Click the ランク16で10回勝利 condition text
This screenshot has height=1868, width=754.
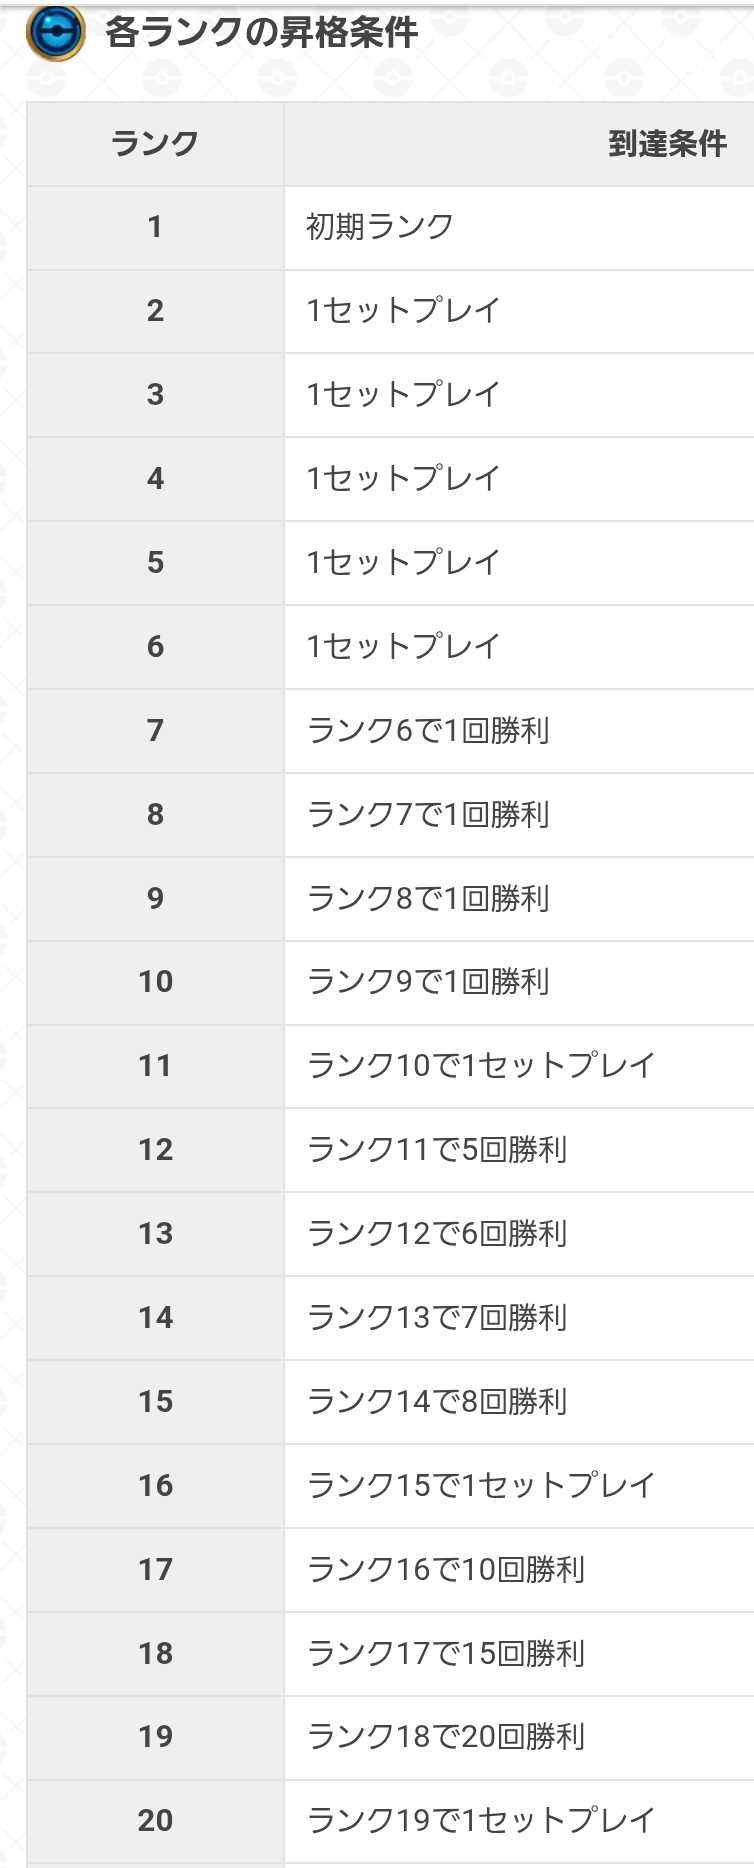[446, 1570]
